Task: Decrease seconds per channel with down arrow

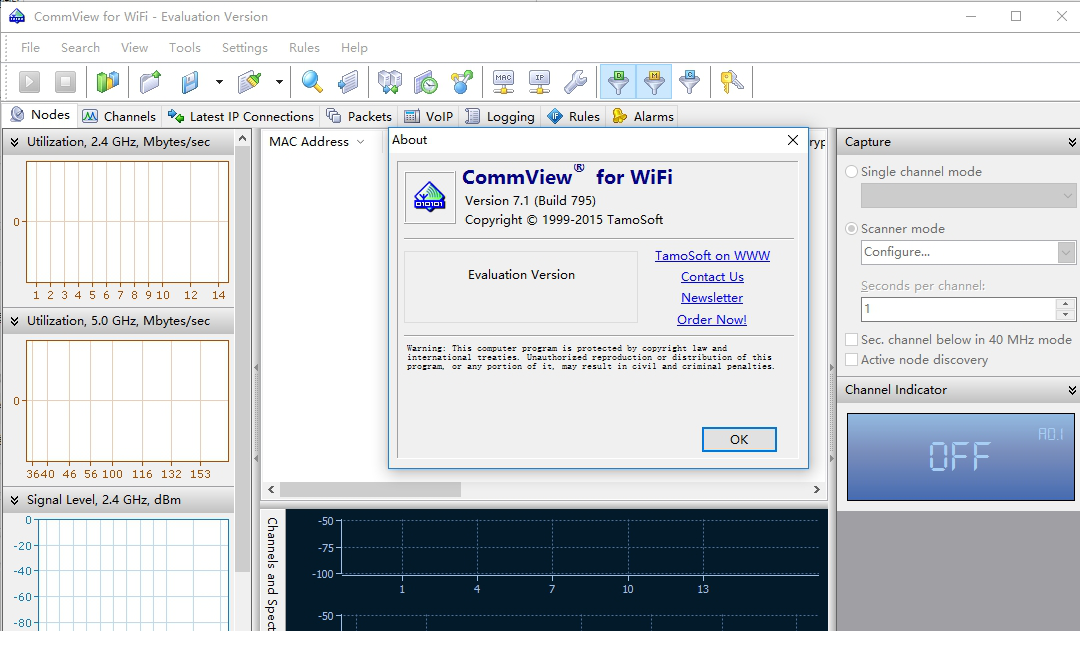Action: (x=1066, y=315)
